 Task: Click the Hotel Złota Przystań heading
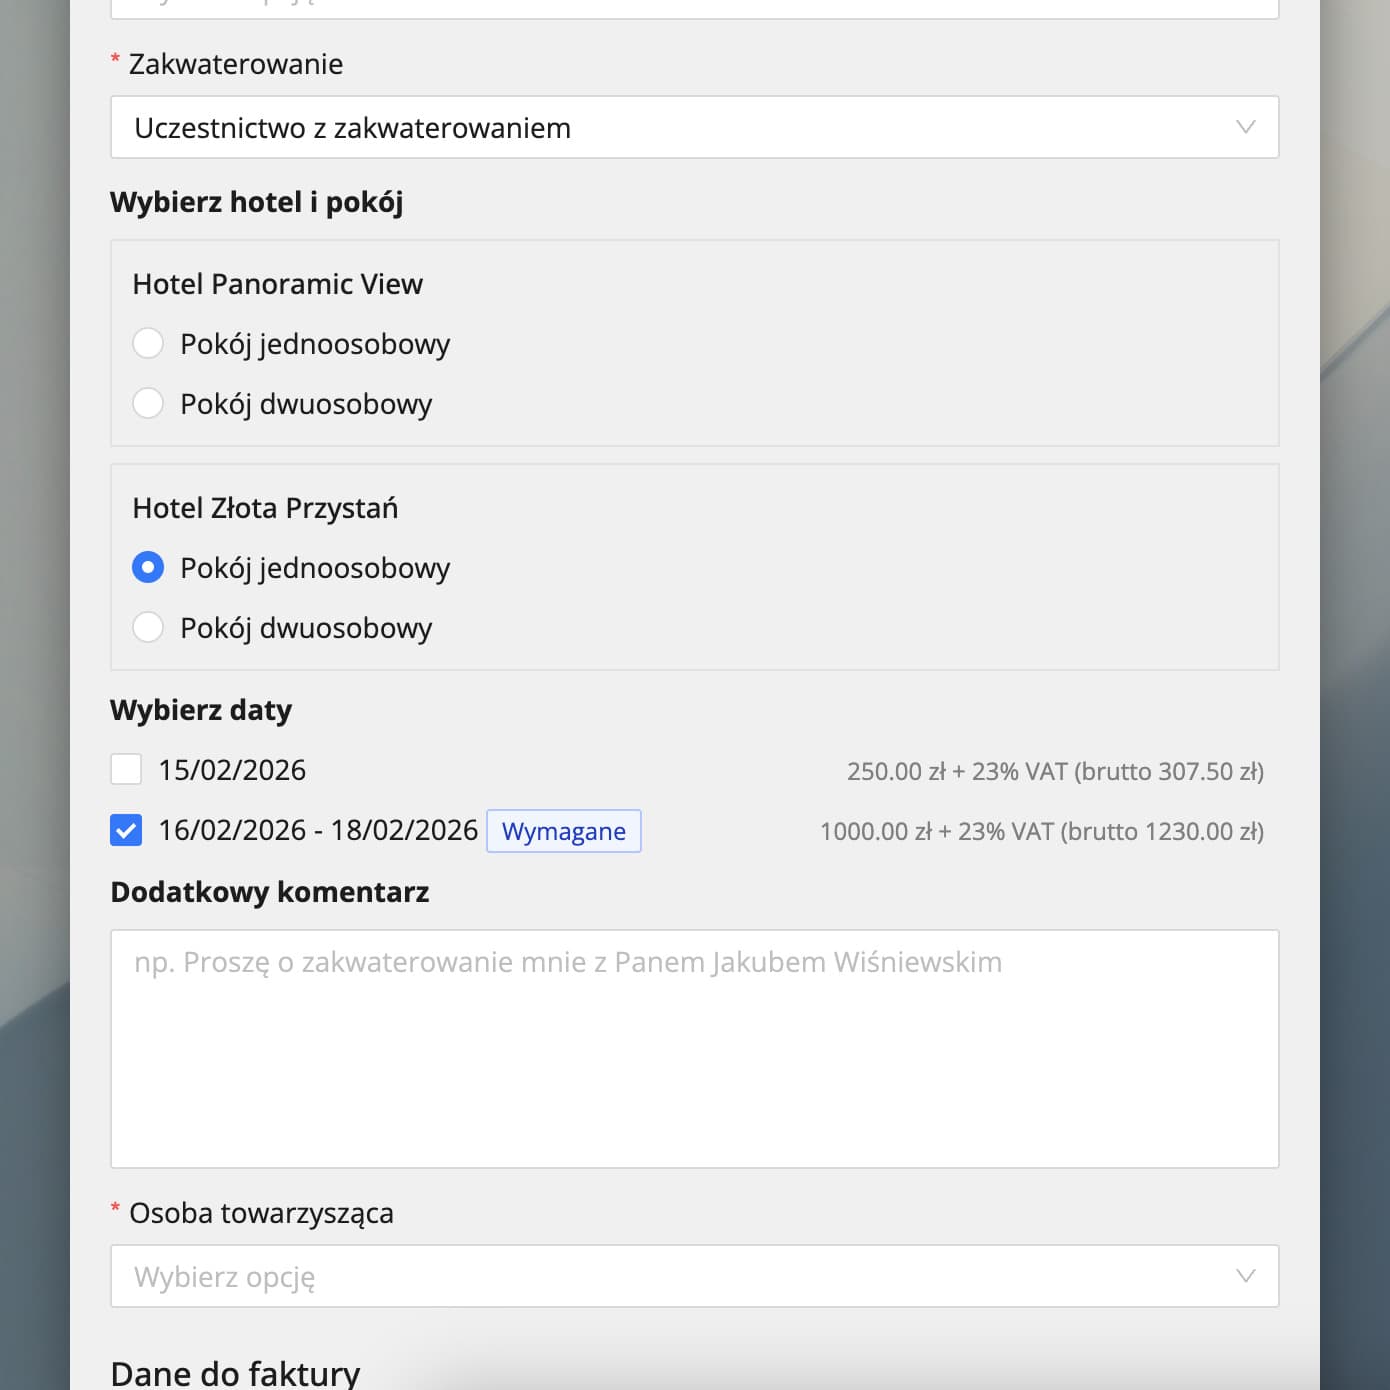(x=265, y=508)
